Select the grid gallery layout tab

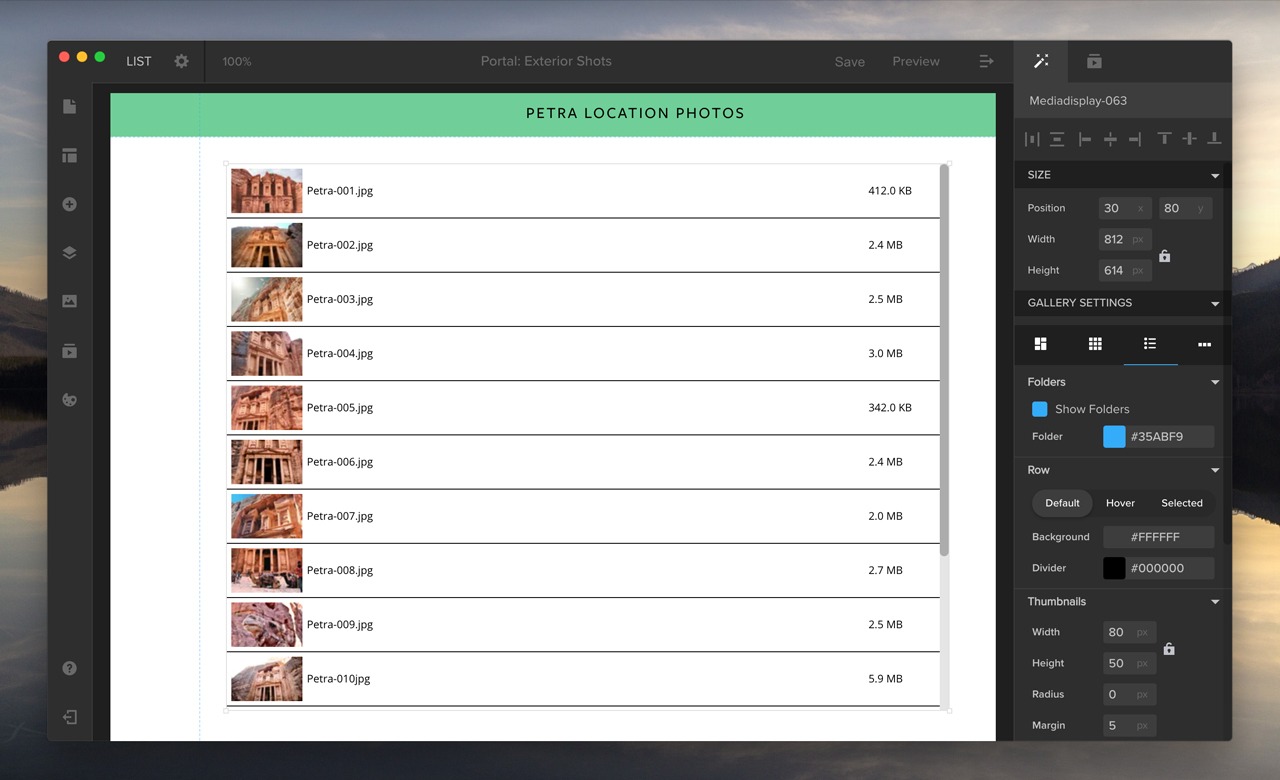pyautogui.click(x=1095, y=344)
